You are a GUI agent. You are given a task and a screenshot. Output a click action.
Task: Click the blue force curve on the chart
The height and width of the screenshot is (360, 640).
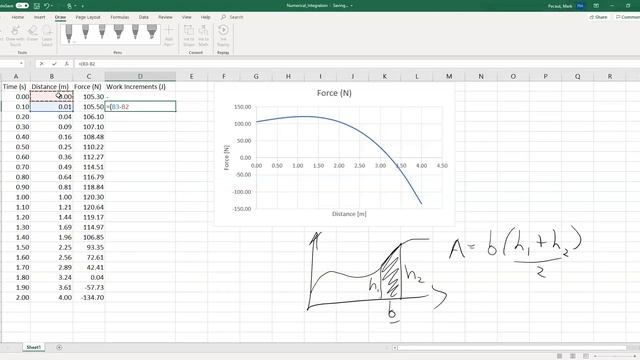pos(360,130)
